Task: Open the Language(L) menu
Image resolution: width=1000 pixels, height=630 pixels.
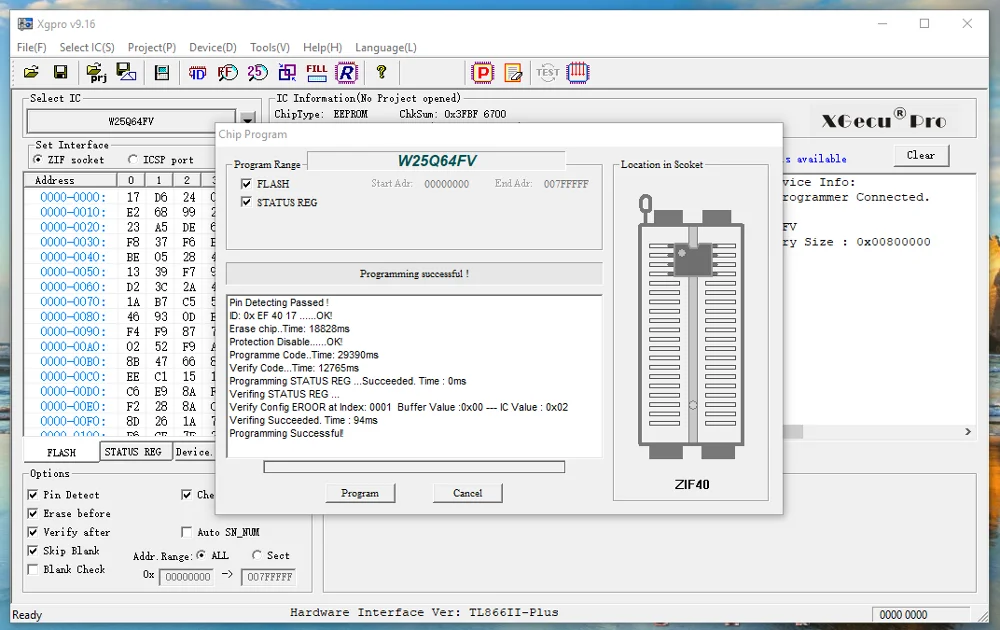Action: coord(386,47)
